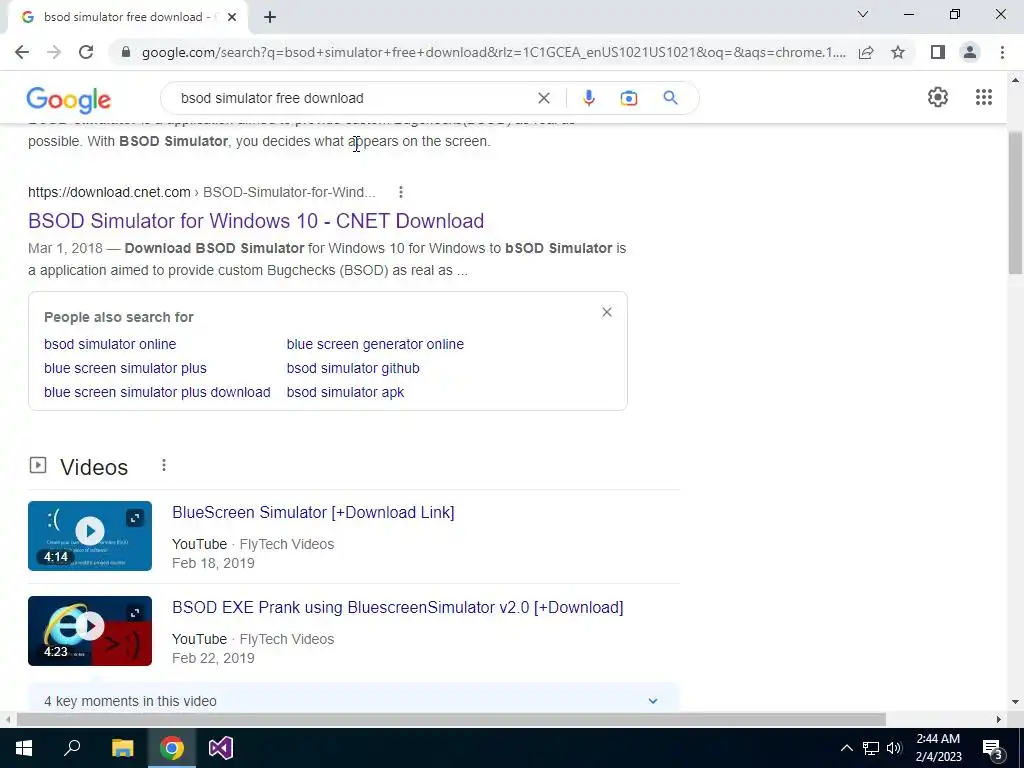Share this page using the share icon

click(866, 52)
